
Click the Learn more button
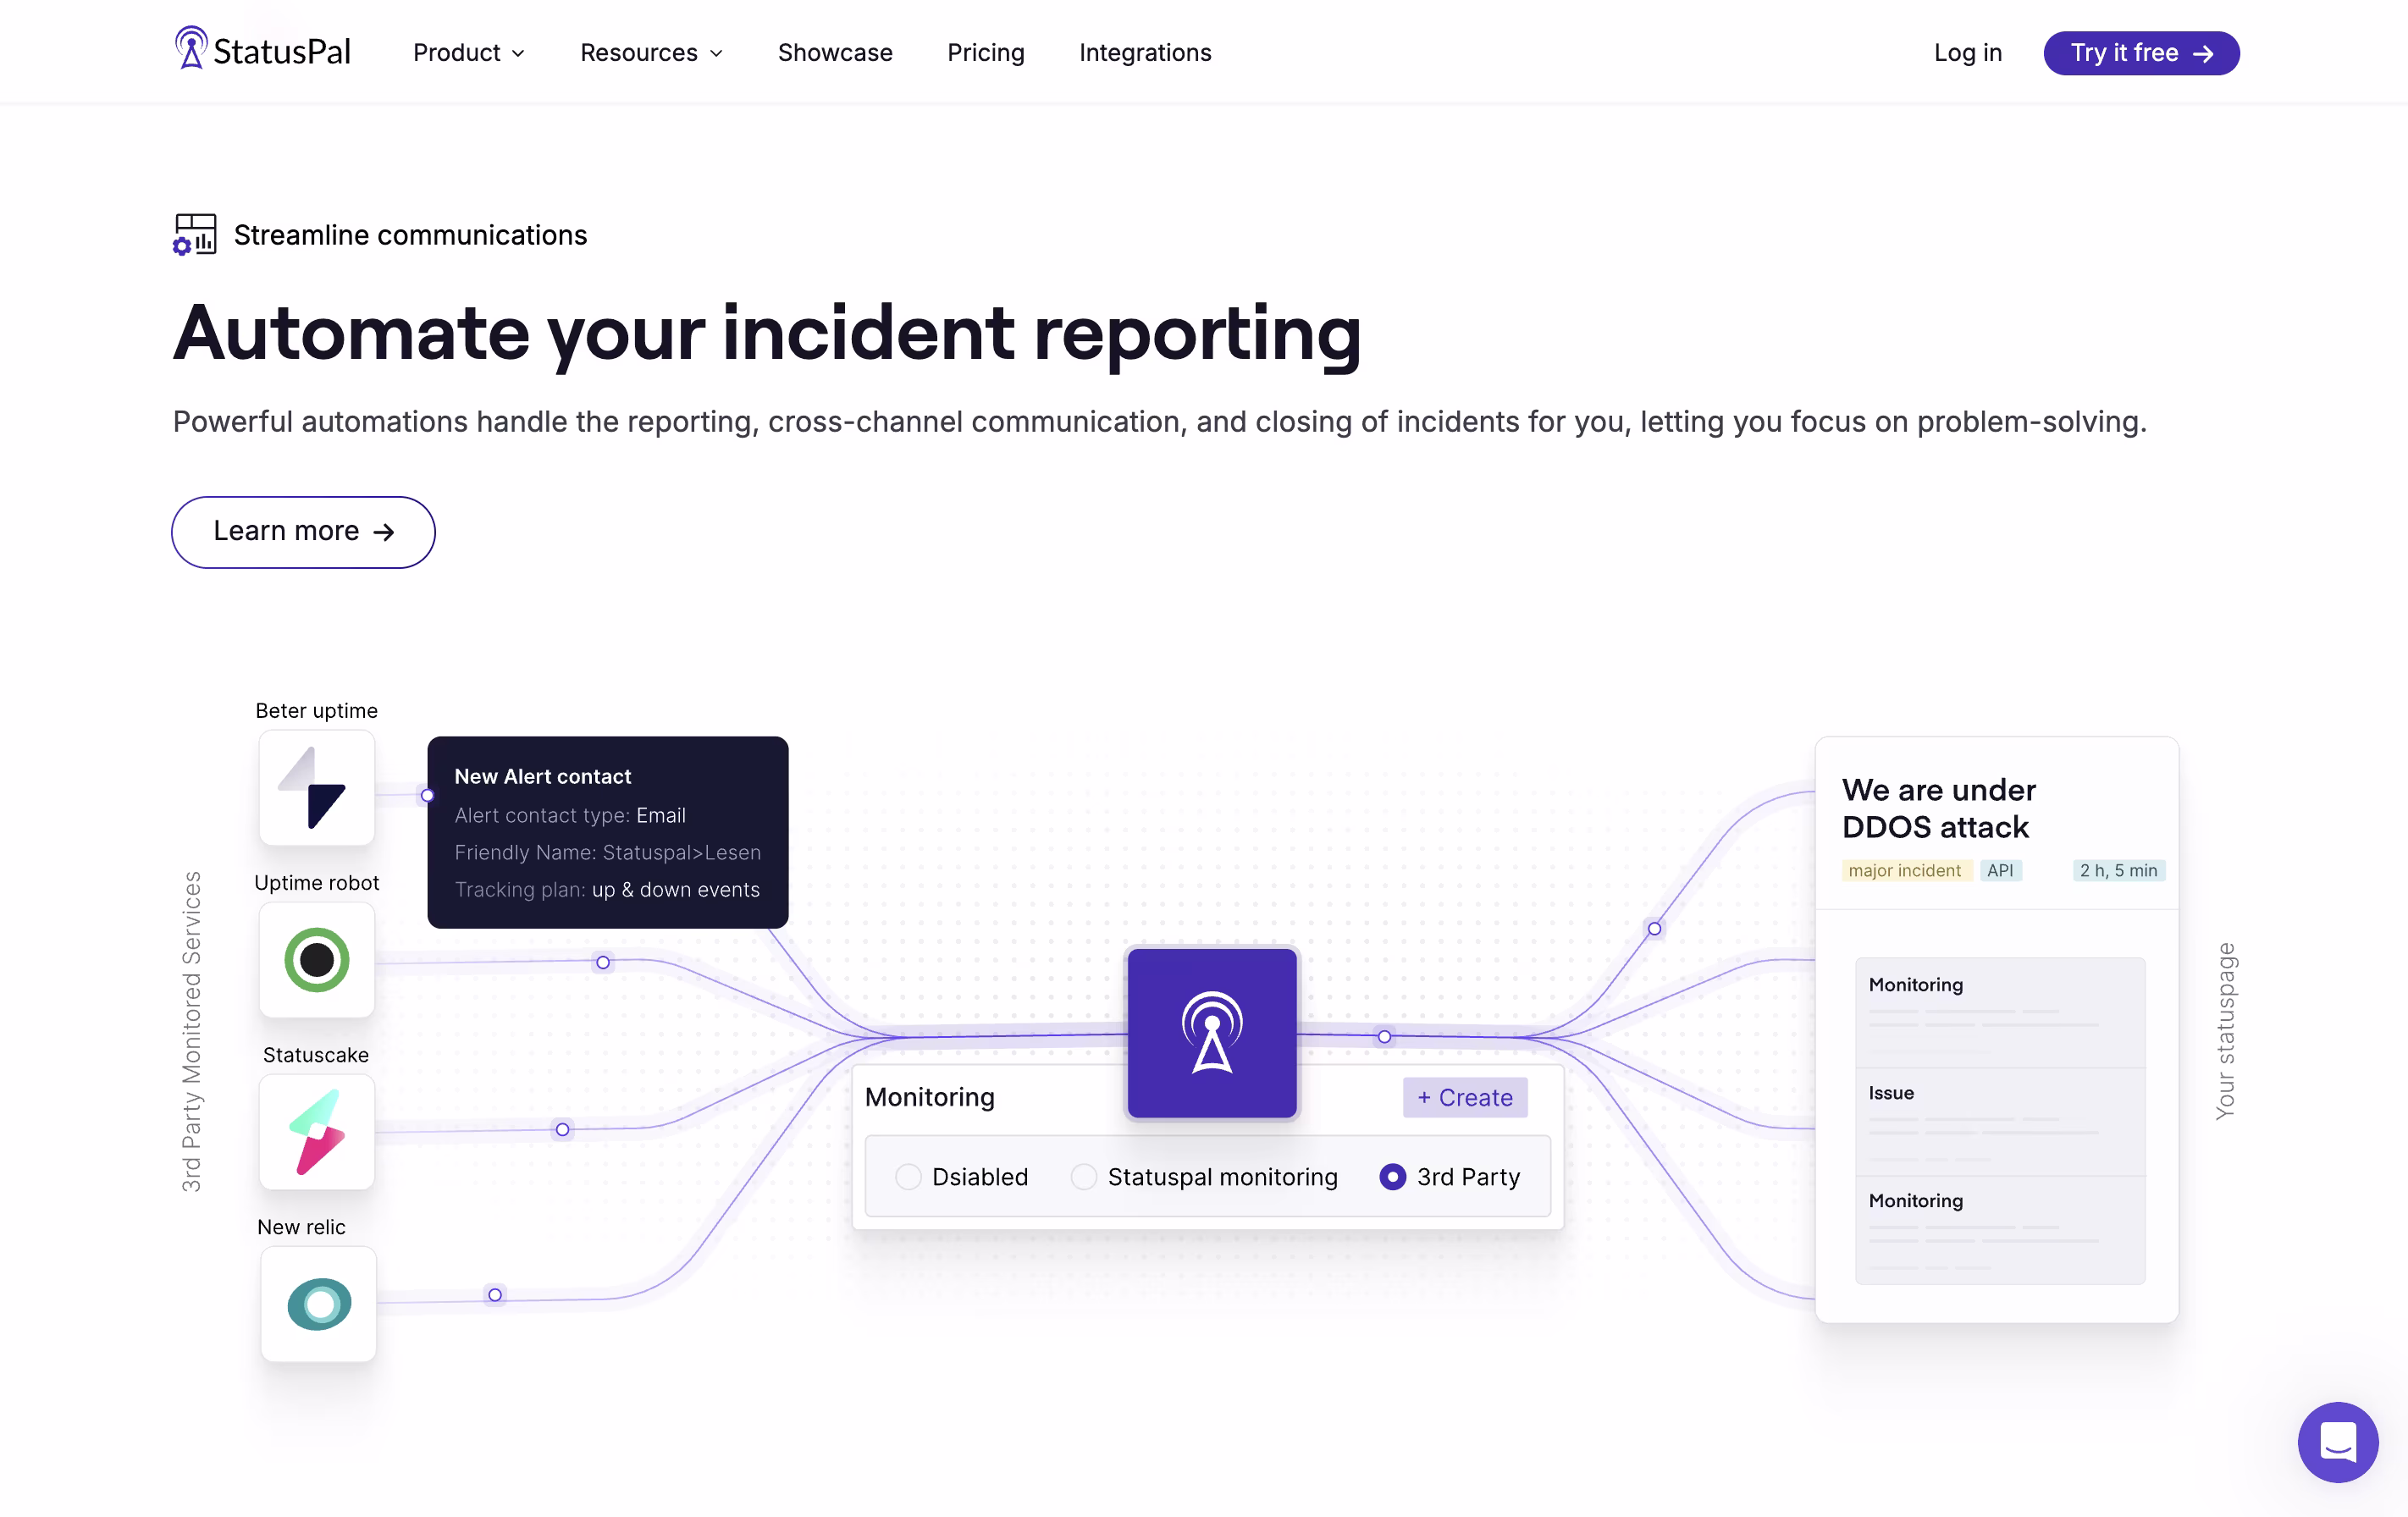[303, 532]
